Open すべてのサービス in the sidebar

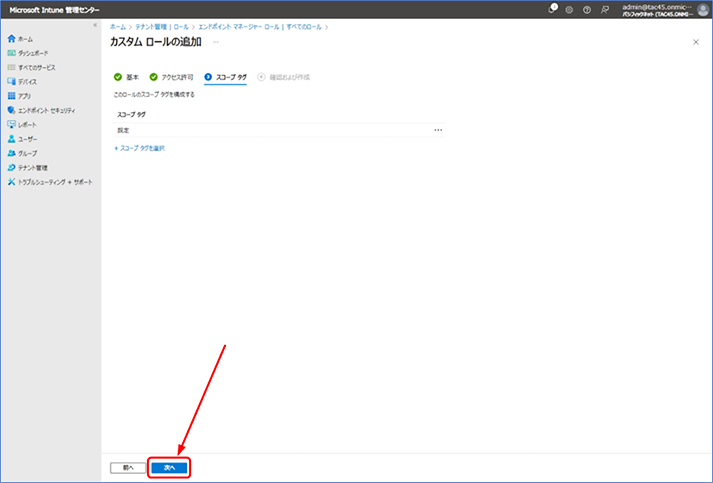[x=31, y=67]
